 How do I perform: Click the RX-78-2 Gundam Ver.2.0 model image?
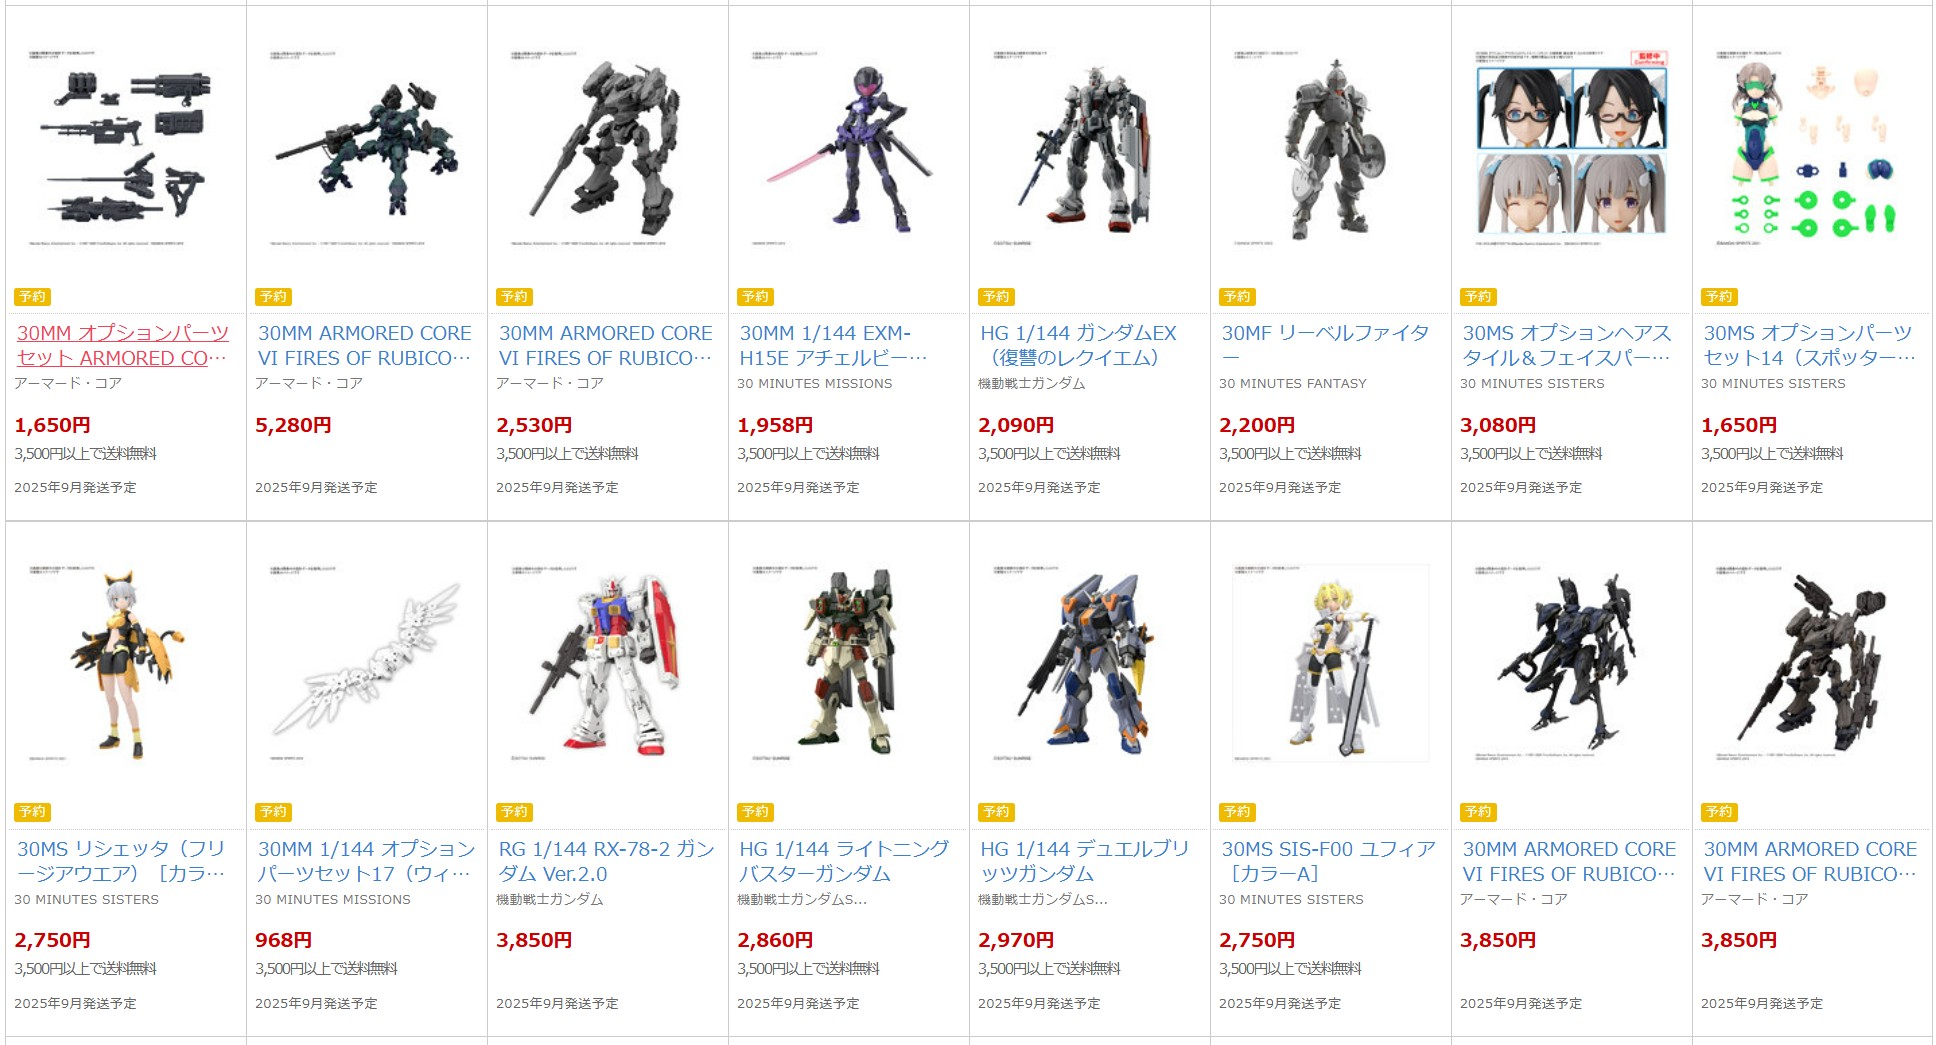pos(608,663)
